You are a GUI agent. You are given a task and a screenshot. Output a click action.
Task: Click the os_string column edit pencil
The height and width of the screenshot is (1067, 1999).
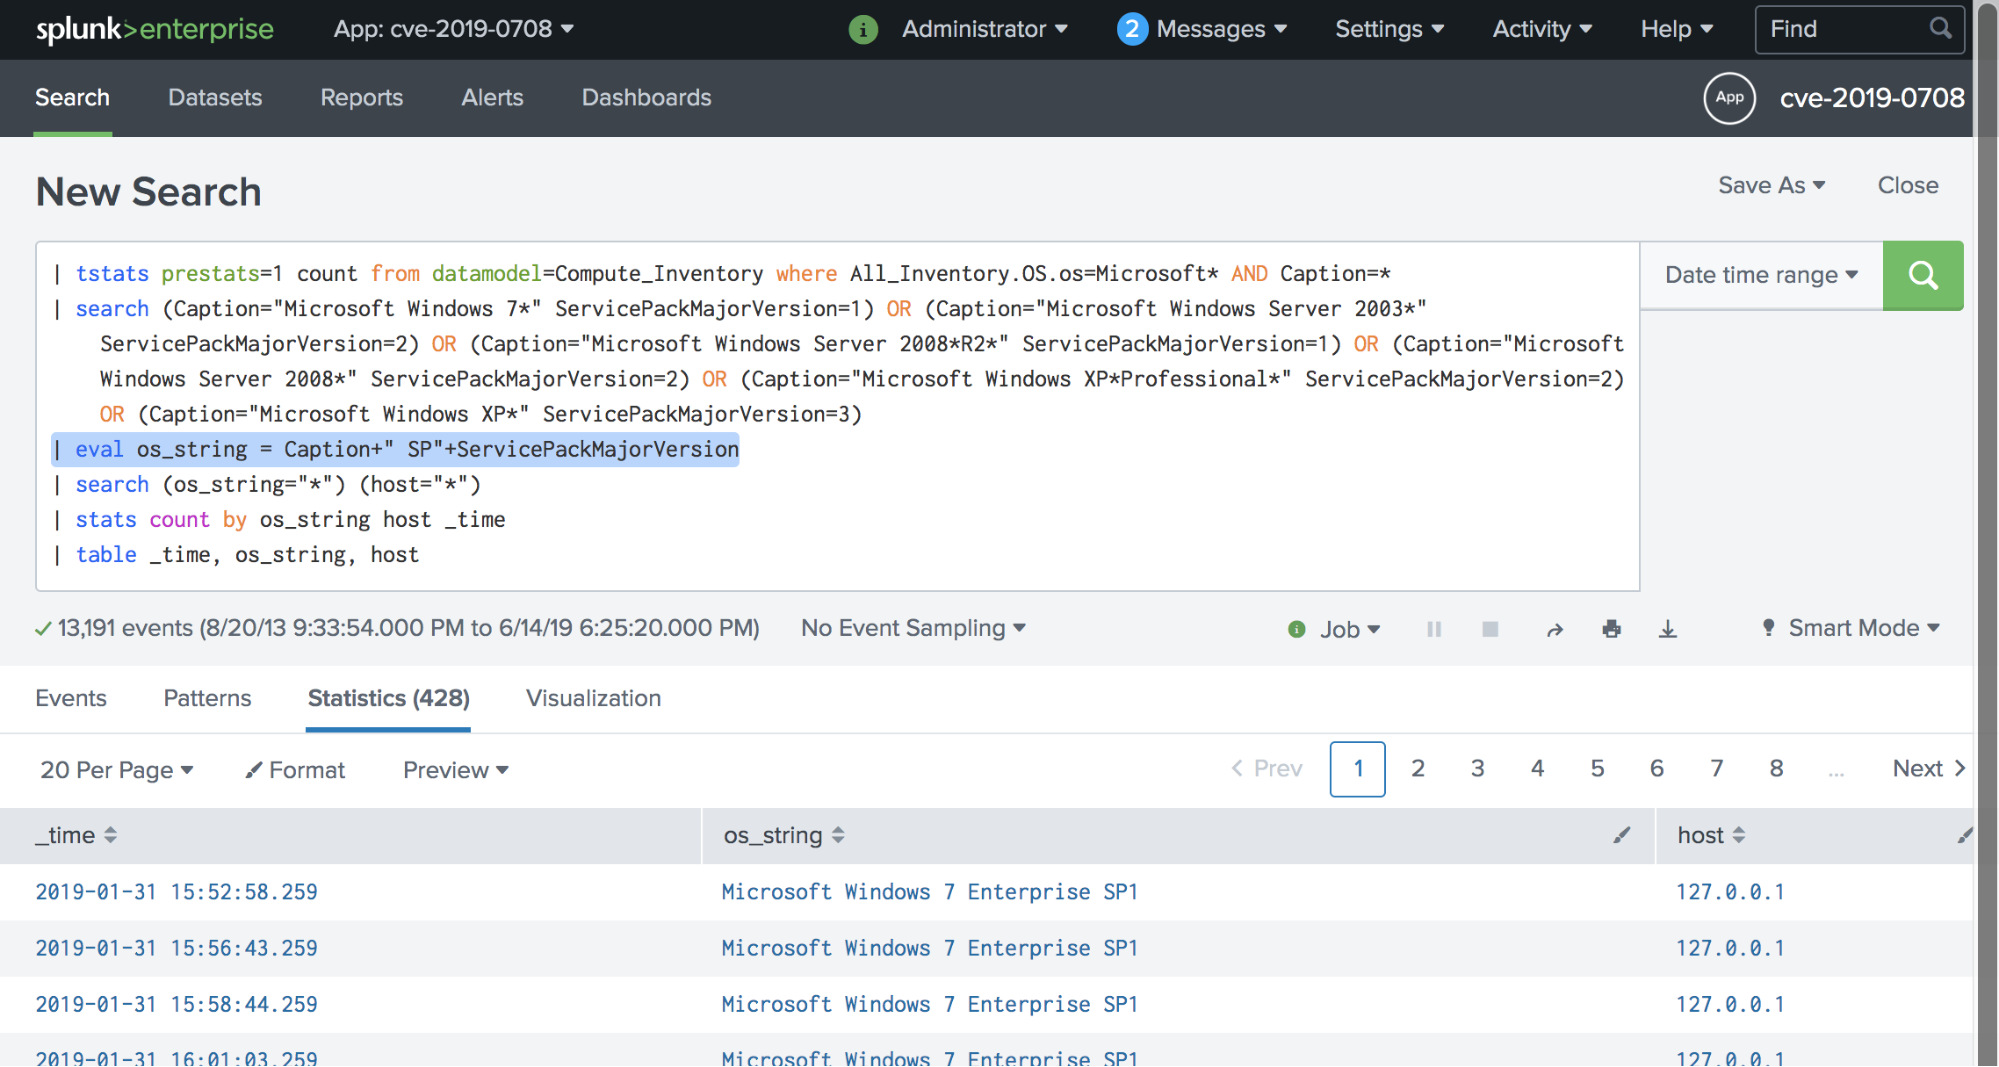[1622, 835]
